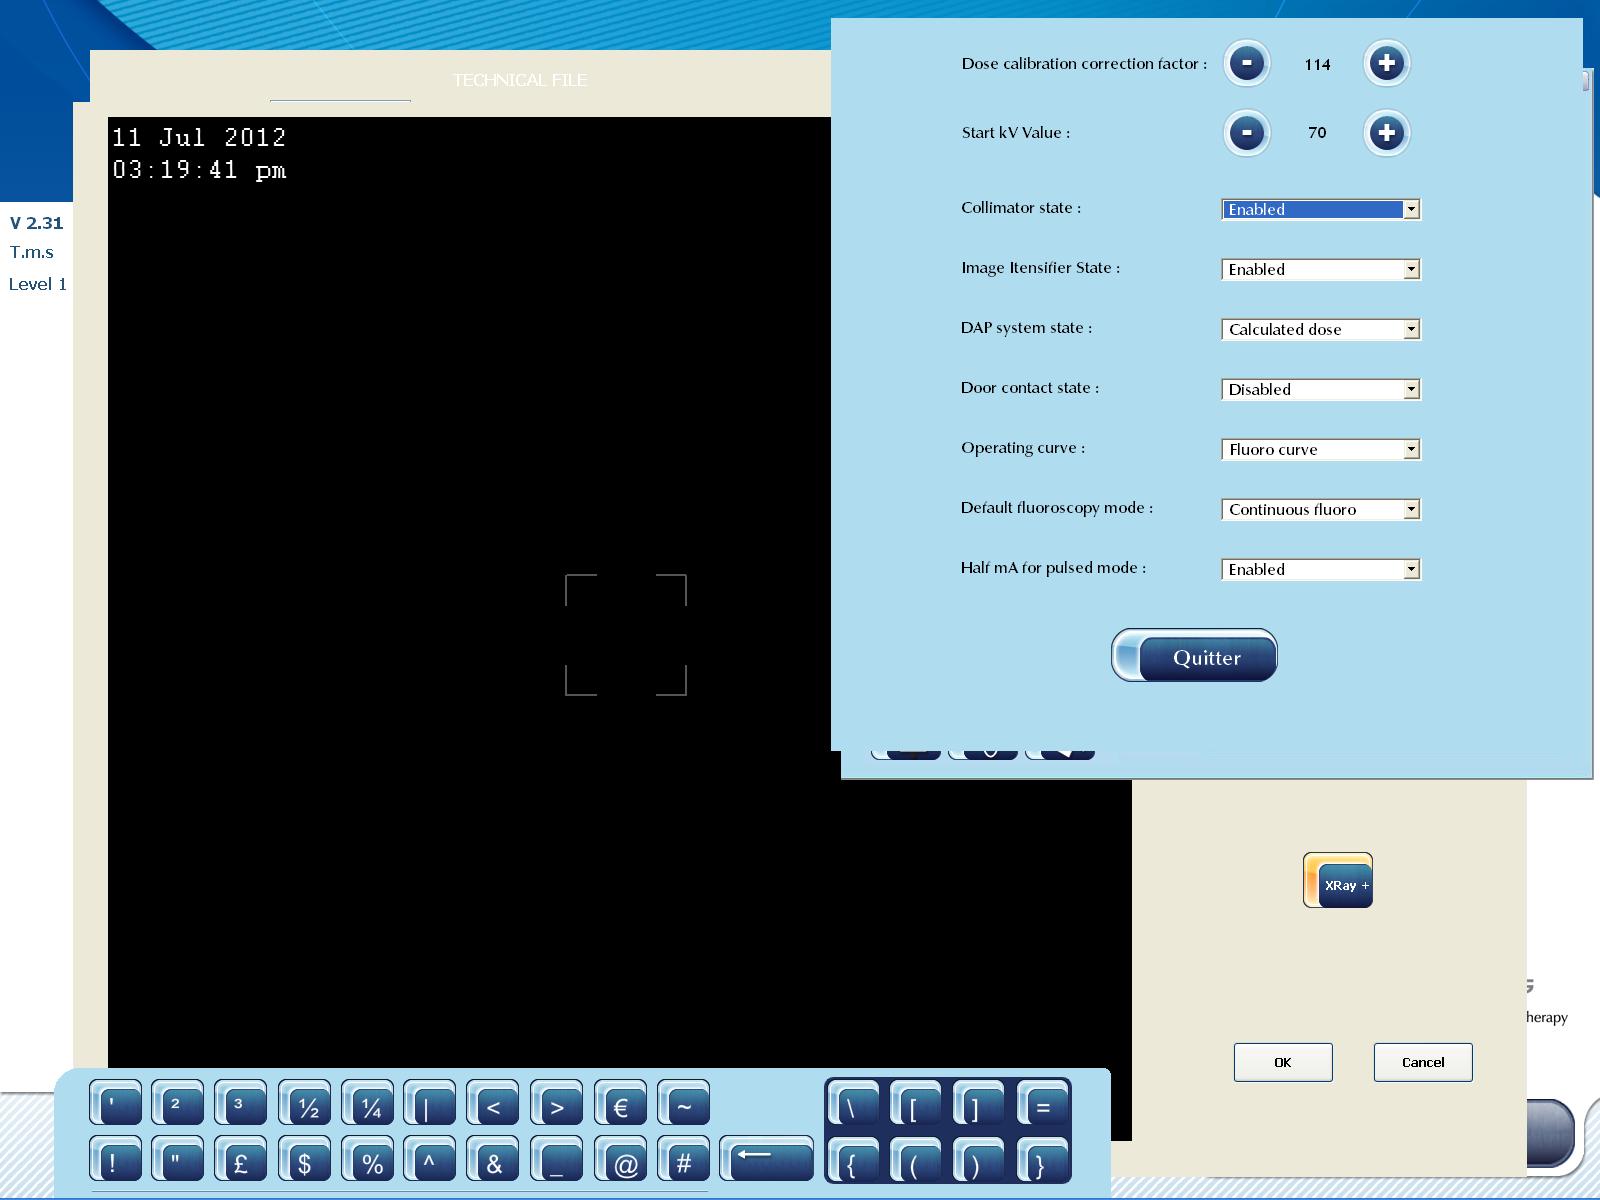Click the image timestamp 03:19:41 pm
The width and height of the screenshot is (1600, 1200).
click(x=199, y=170)
